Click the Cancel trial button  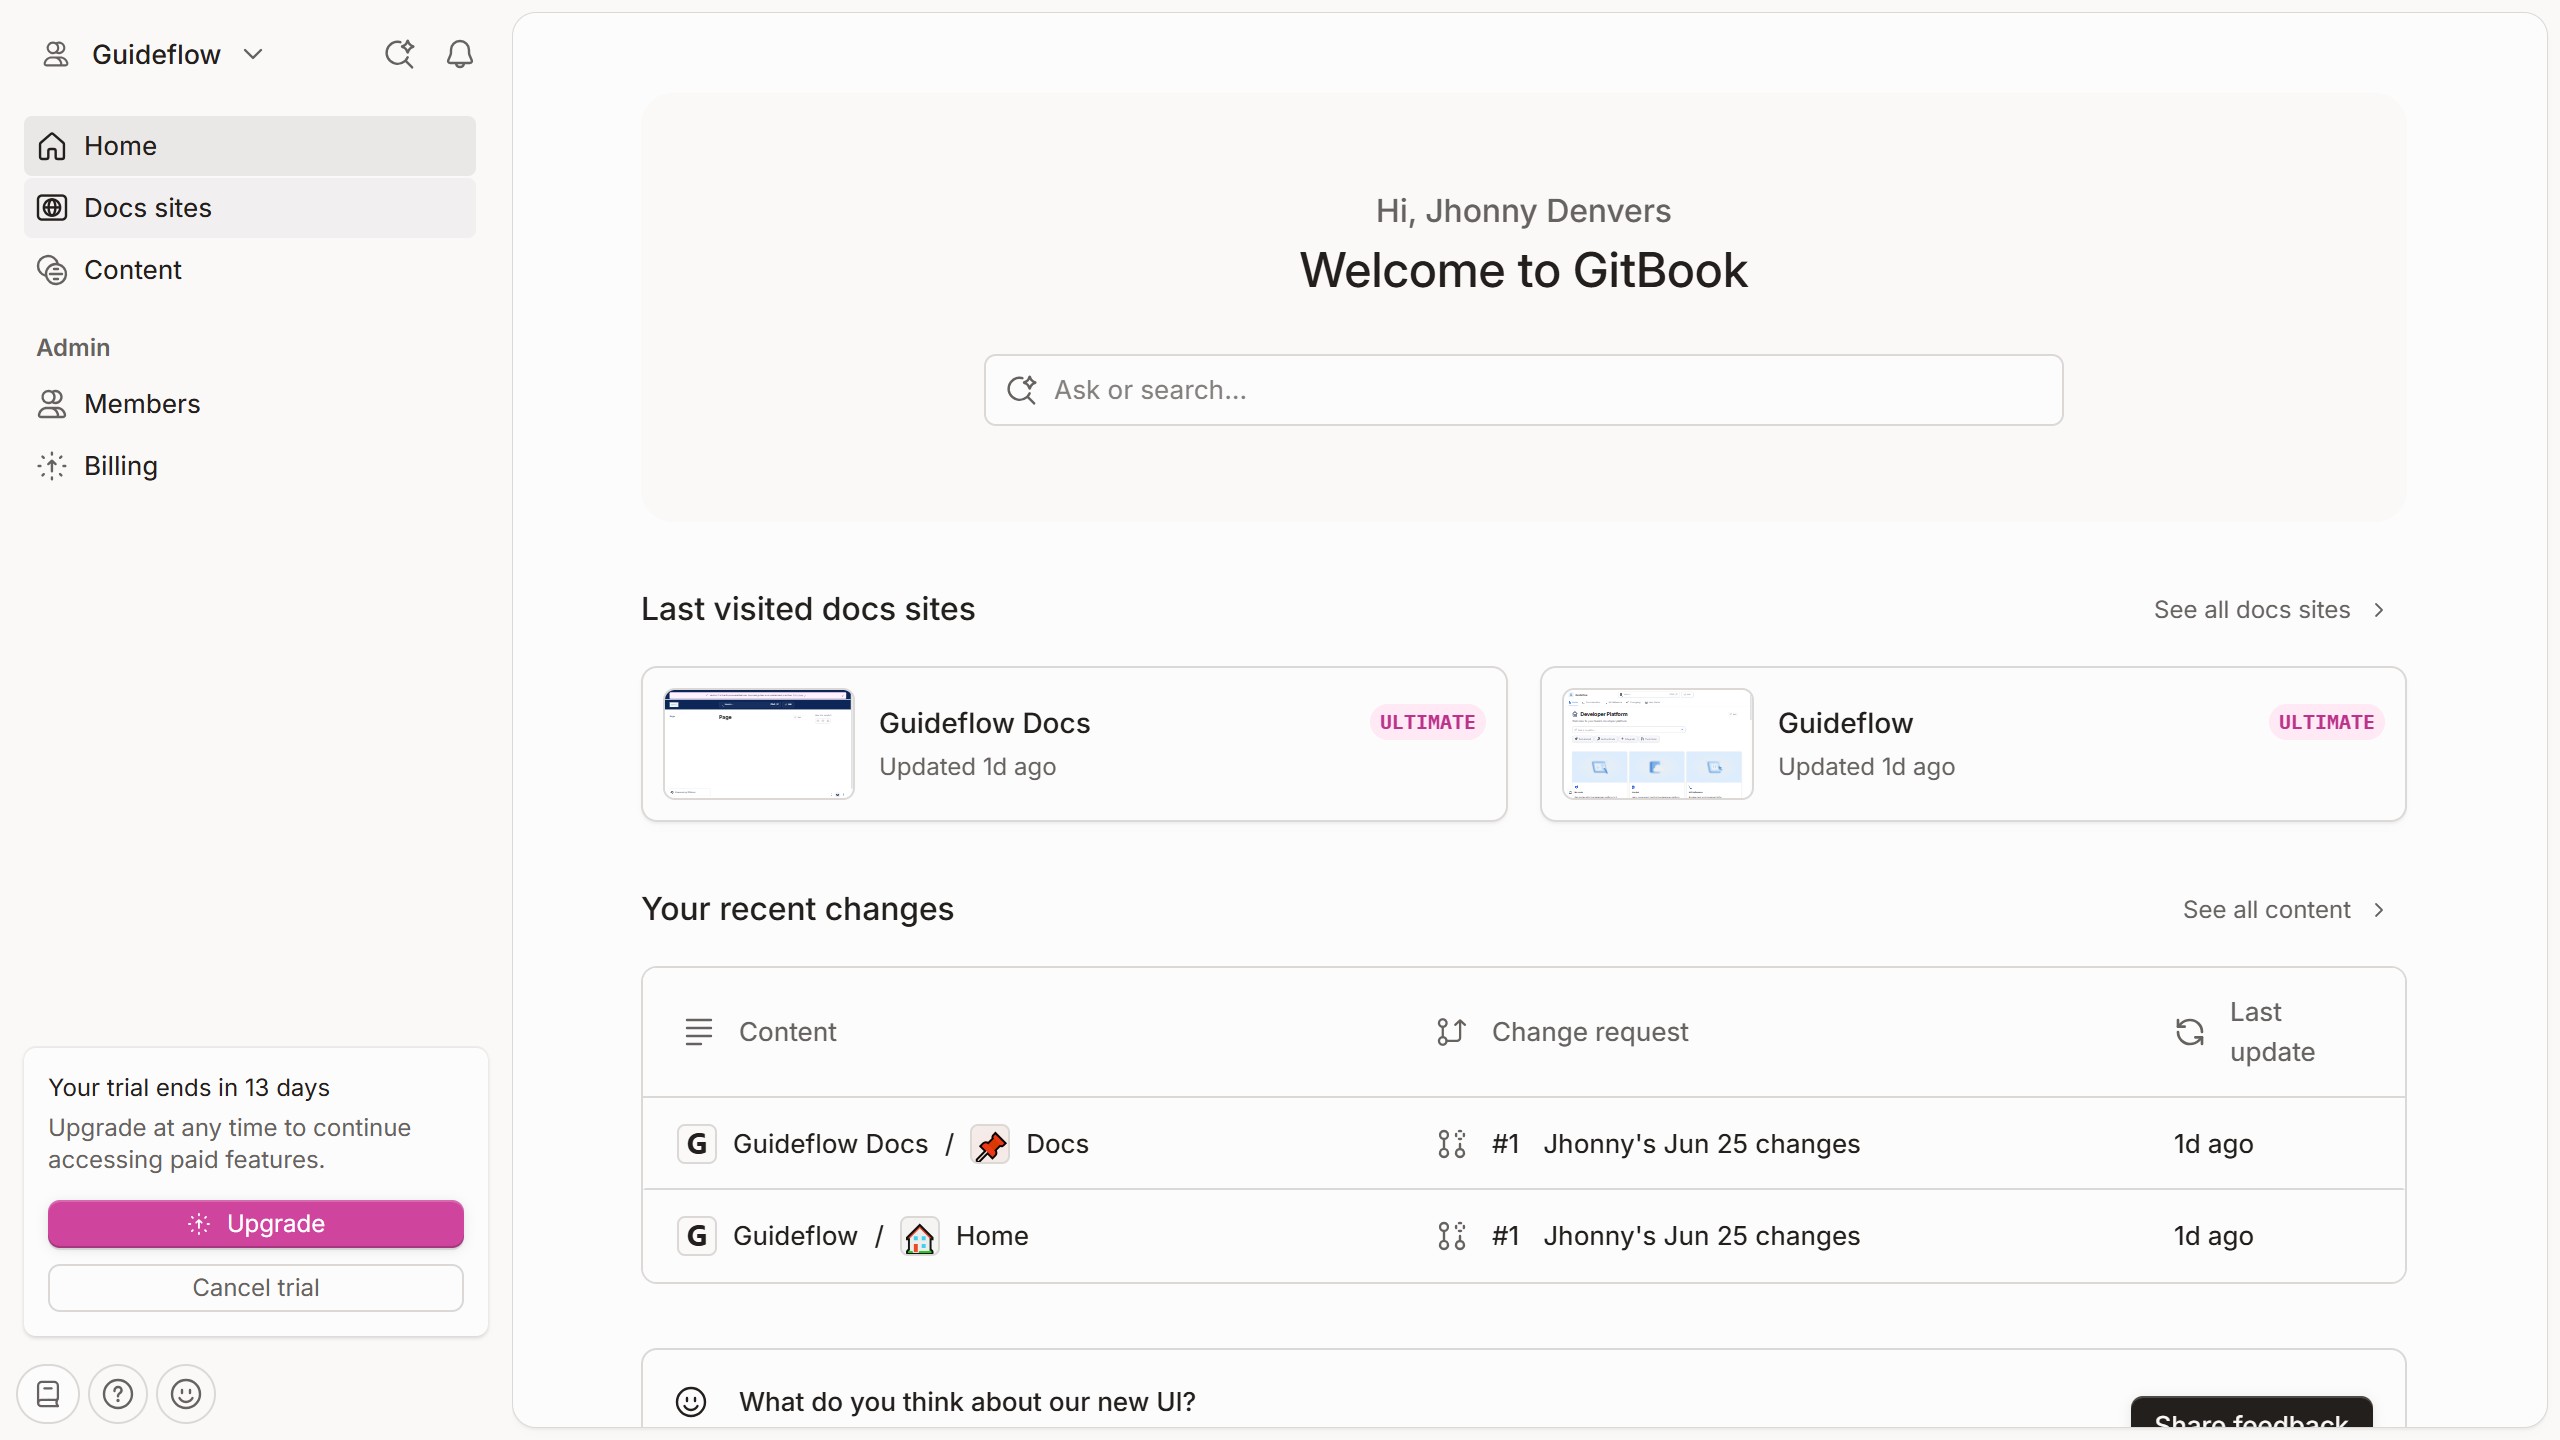pos(256,1288)
